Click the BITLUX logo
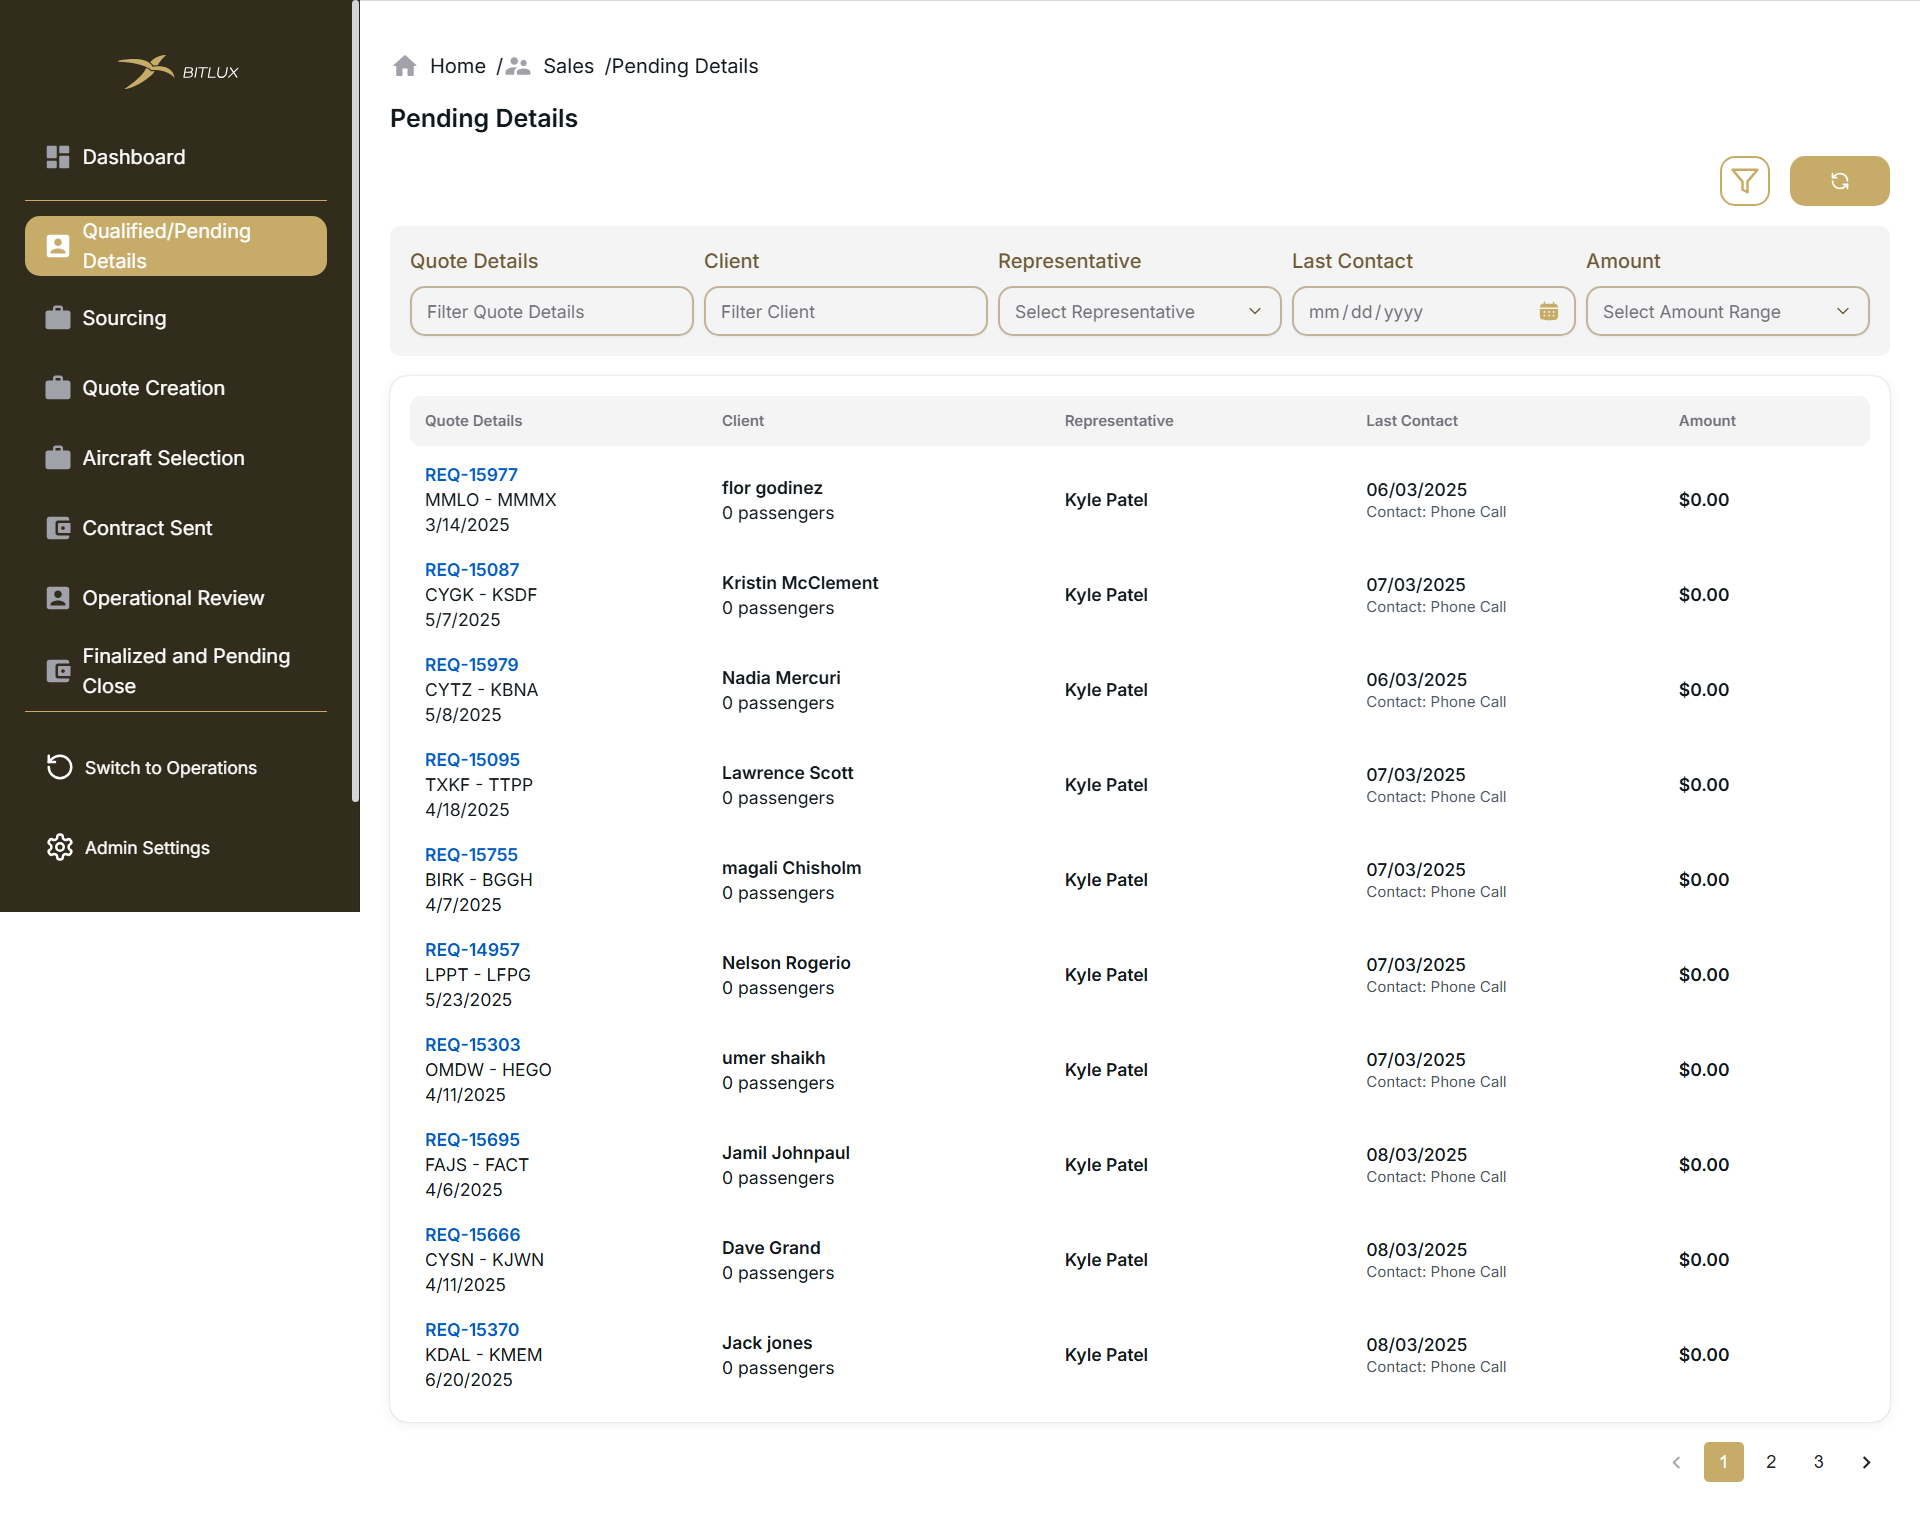Image resolution: width=1920 pixels, height=1532 pixels. 178,72
